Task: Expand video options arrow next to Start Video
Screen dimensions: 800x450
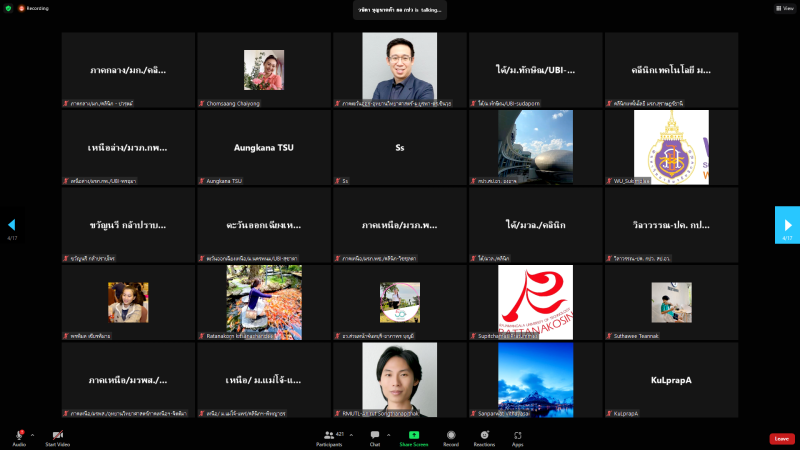Action: click(x=71, y=435)
